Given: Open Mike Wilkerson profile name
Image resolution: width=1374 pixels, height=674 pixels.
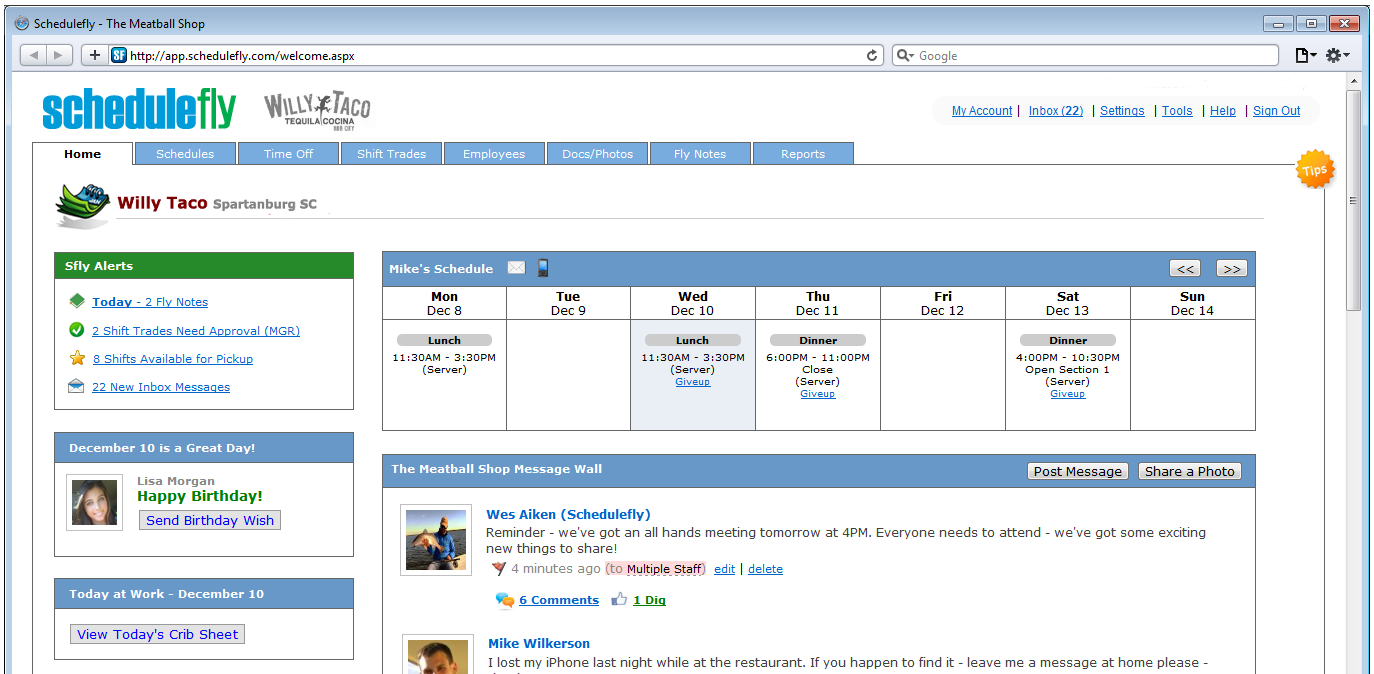Looking at the screenshot, I should click(539, 643).
